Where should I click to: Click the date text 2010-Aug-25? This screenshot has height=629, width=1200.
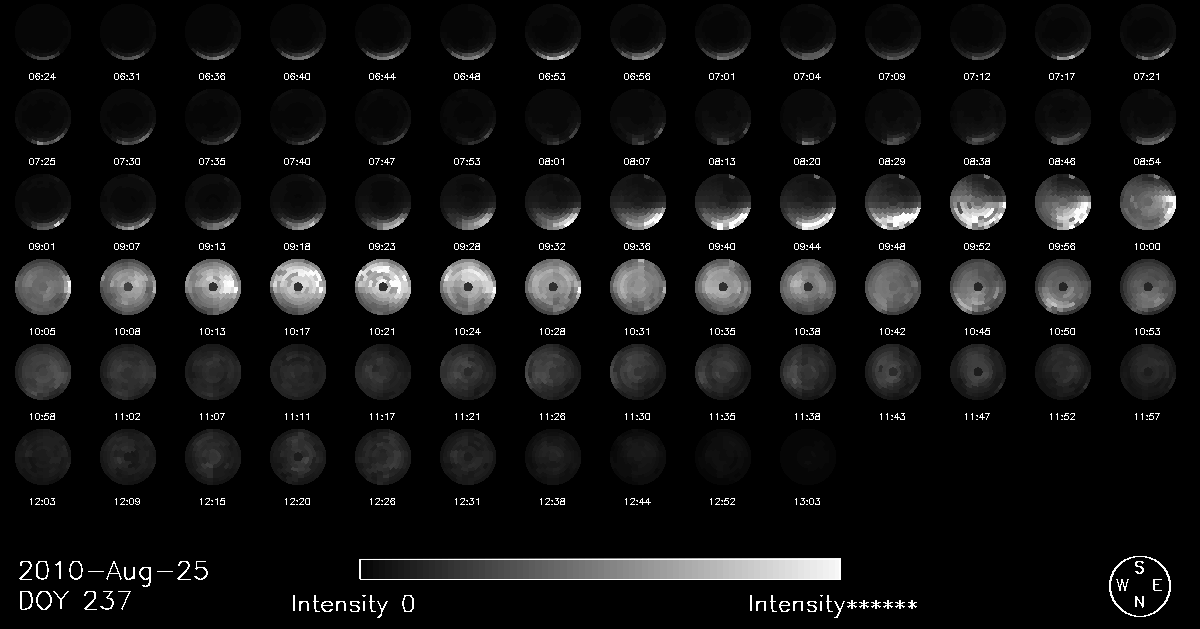point(114,572)
